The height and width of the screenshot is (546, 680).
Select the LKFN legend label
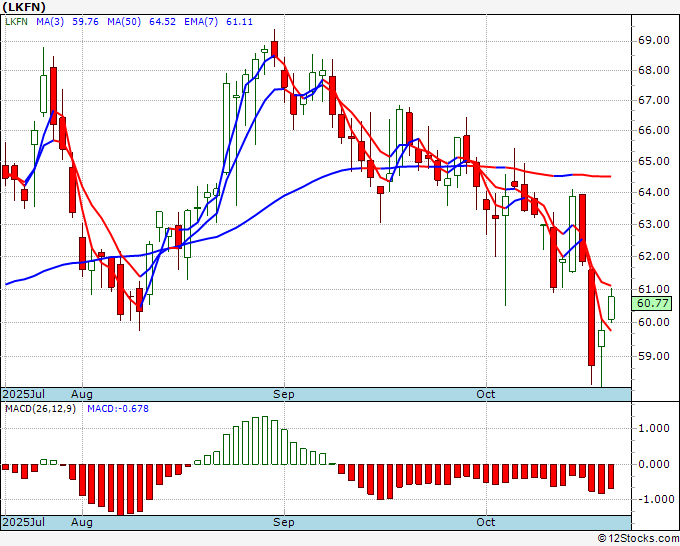(x=16, y=22)
